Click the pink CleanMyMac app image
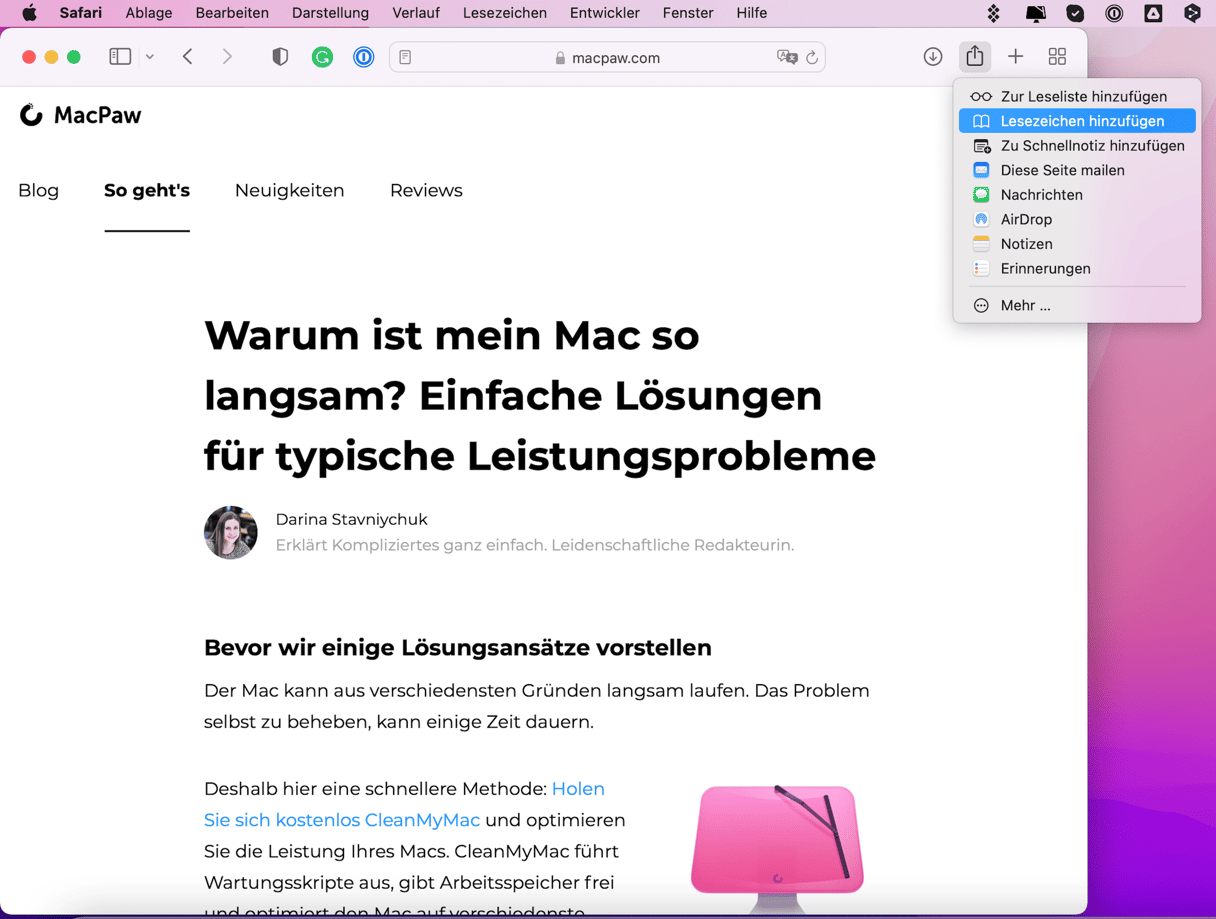This screenshot has width=1216, height=919. (x=777, y=847)
